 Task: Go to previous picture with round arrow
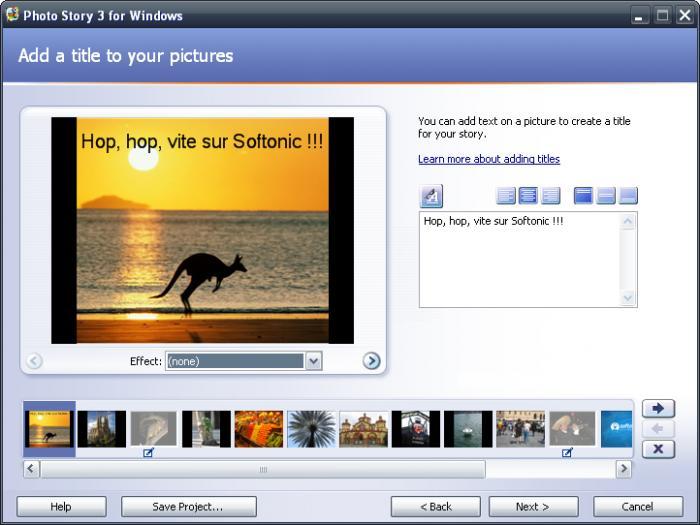[34, 361]
